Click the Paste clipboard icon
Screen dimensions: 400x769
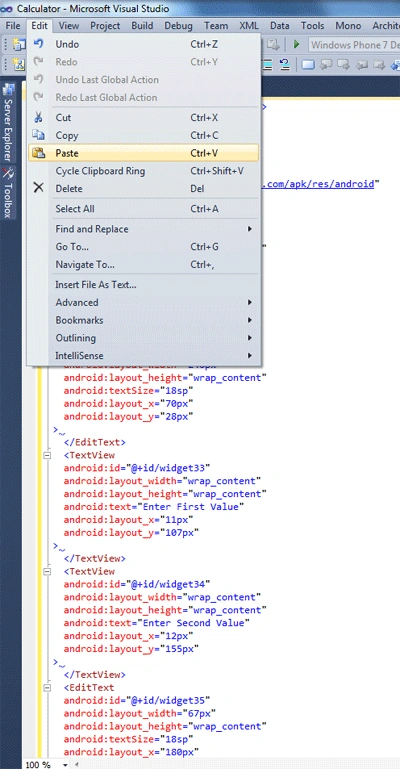(38, 153)
